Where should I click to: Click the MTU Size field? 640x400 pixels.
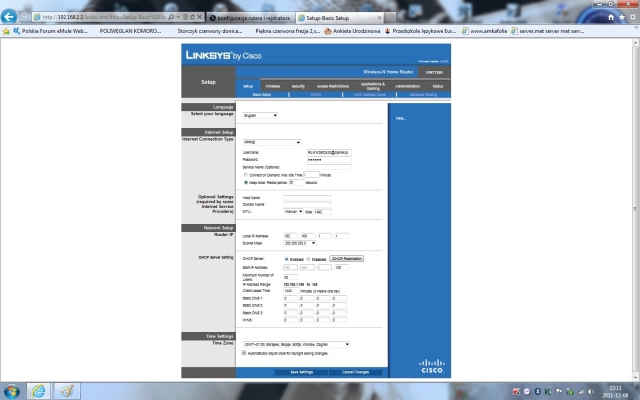(x=322, y=212)
